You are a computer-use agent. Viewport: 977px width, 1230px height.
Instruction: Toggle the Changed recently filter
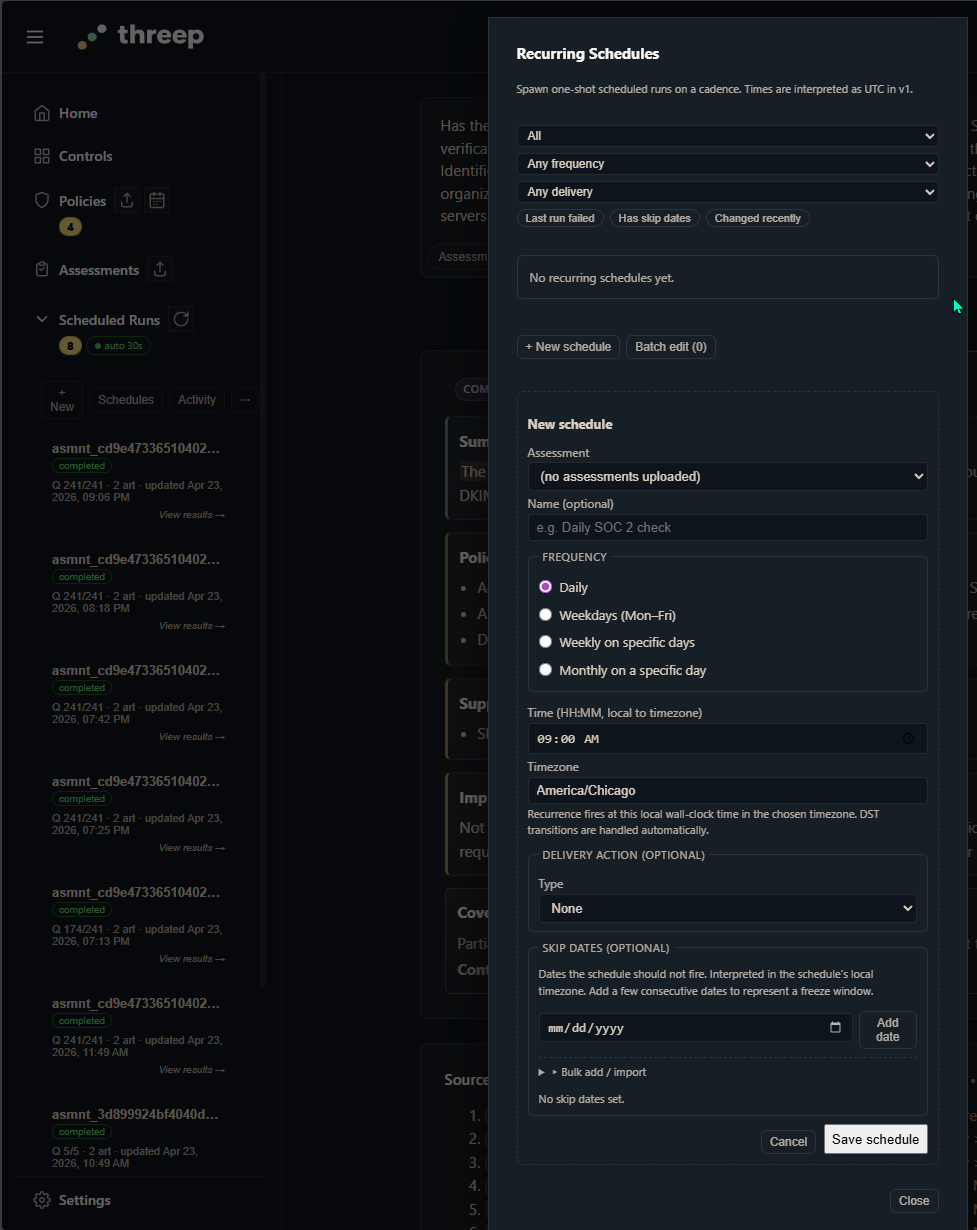(x=757, y=218)
